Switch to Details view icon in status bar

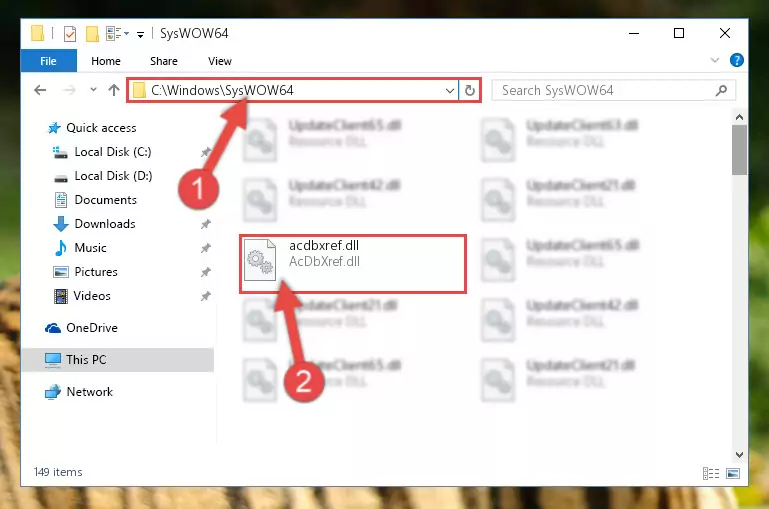click(711, 473)
